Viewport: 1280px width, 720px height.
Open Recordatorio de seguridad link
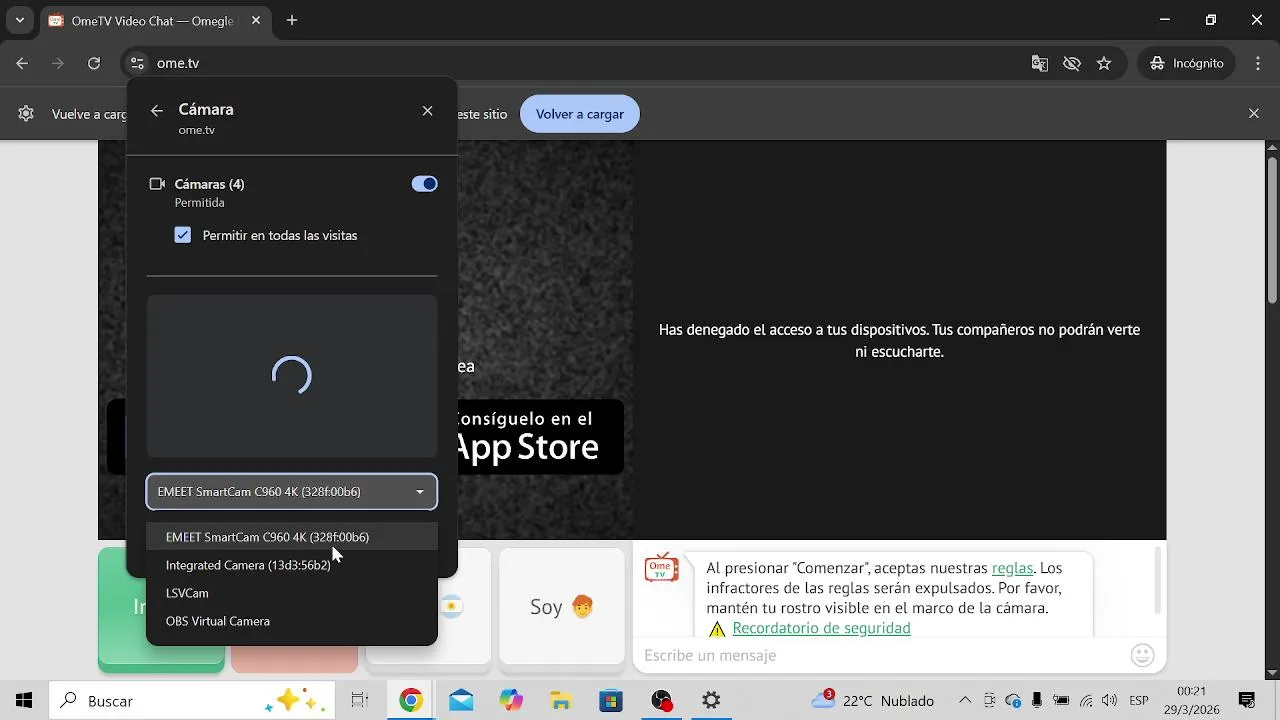pyautogui.click(x=821, y=628)
